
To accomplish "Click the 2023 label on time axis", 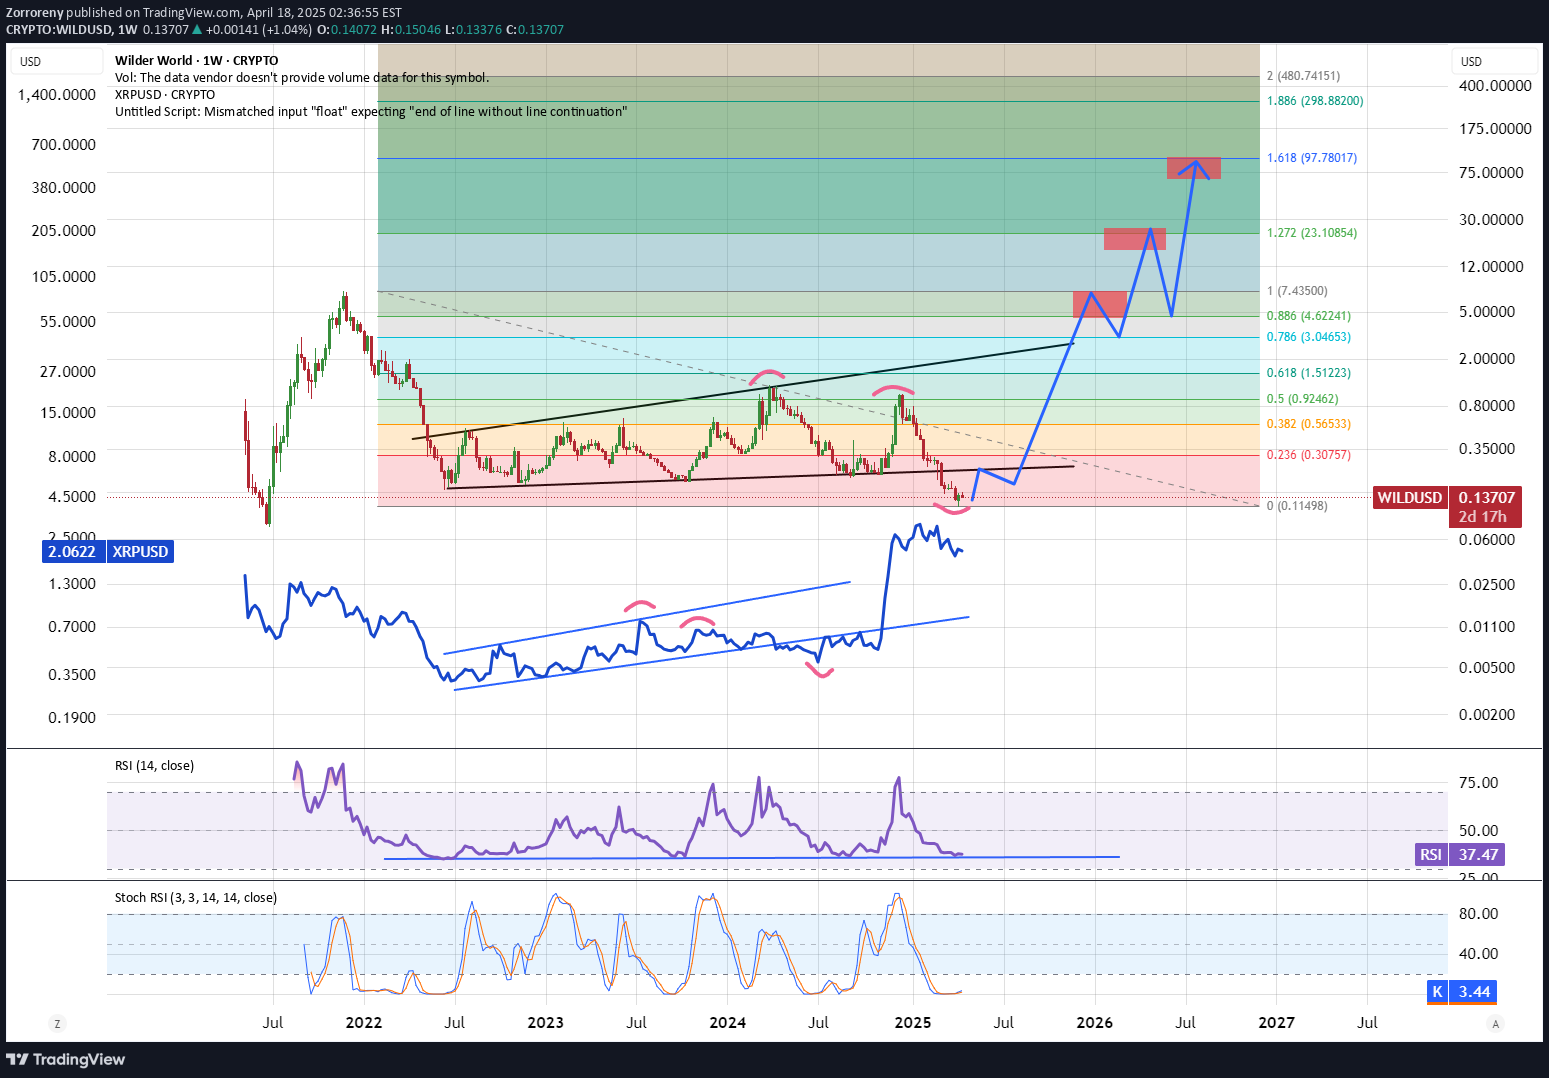I will (x=545, y=1022).
